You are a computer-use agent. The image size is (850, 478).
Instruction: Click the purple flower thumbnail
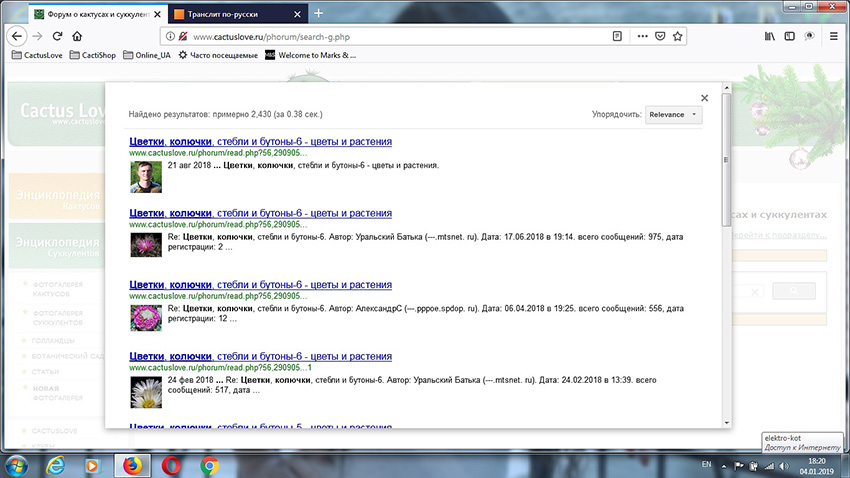pos(145,247)
